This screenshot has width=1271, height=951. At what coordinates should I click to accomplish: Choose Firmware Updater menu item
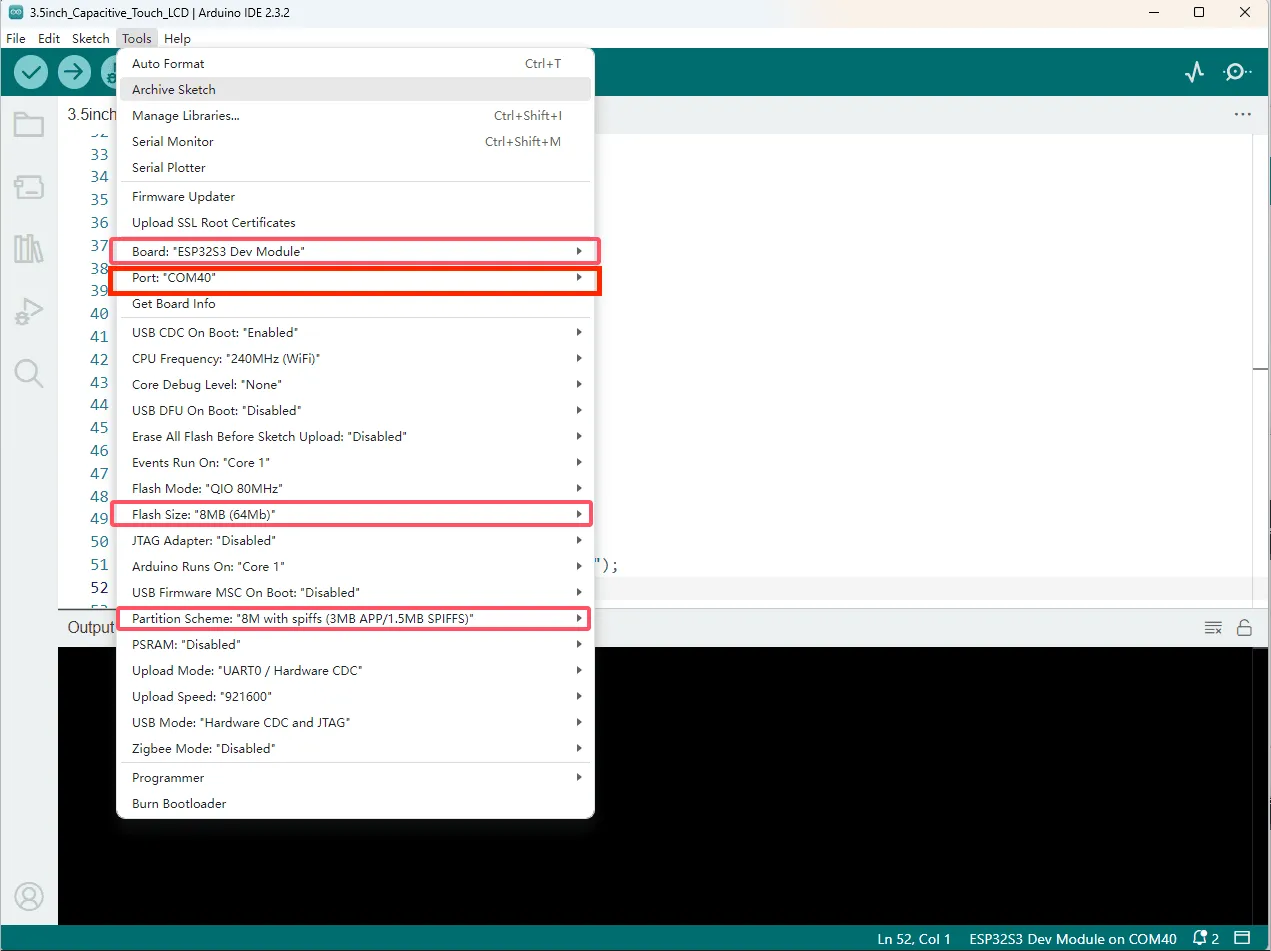point(356,196)
